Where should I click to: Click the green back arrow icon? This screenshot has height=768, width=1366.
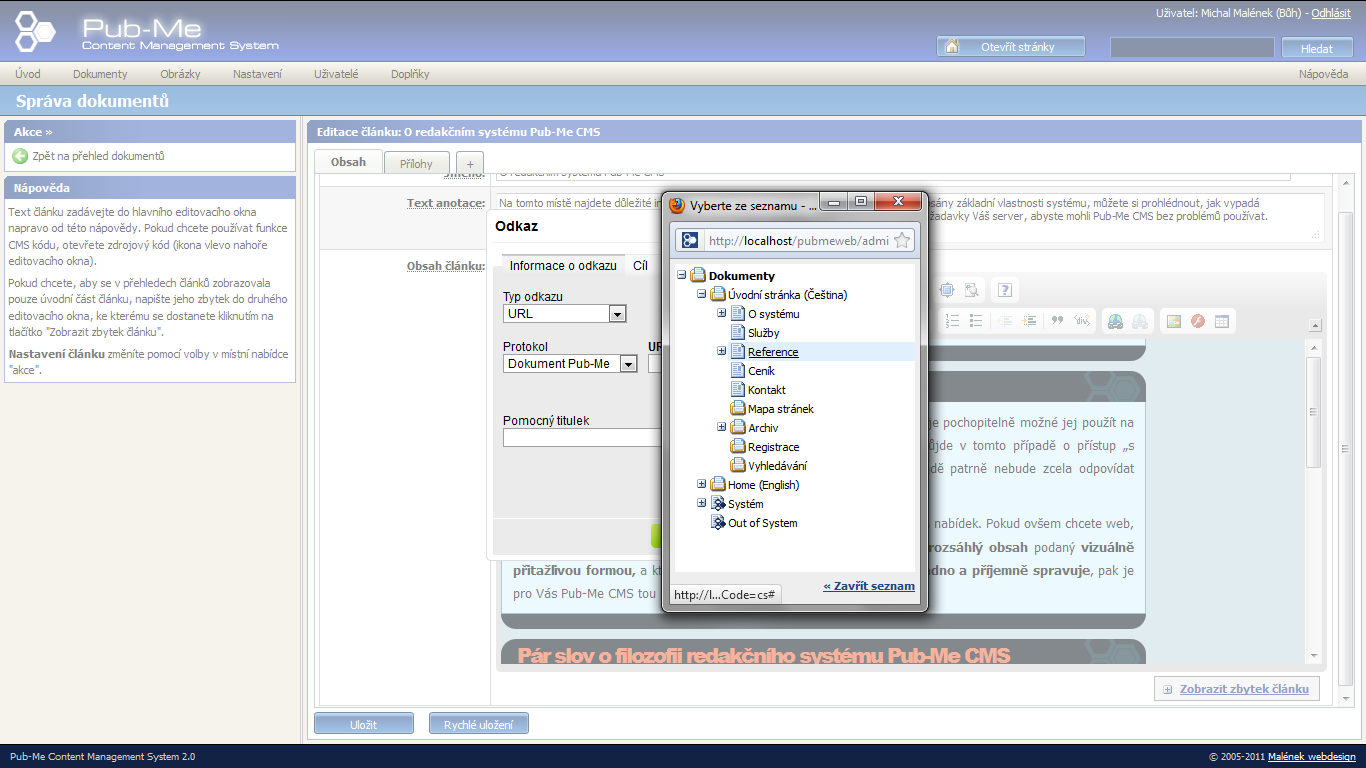click(20, 156)
